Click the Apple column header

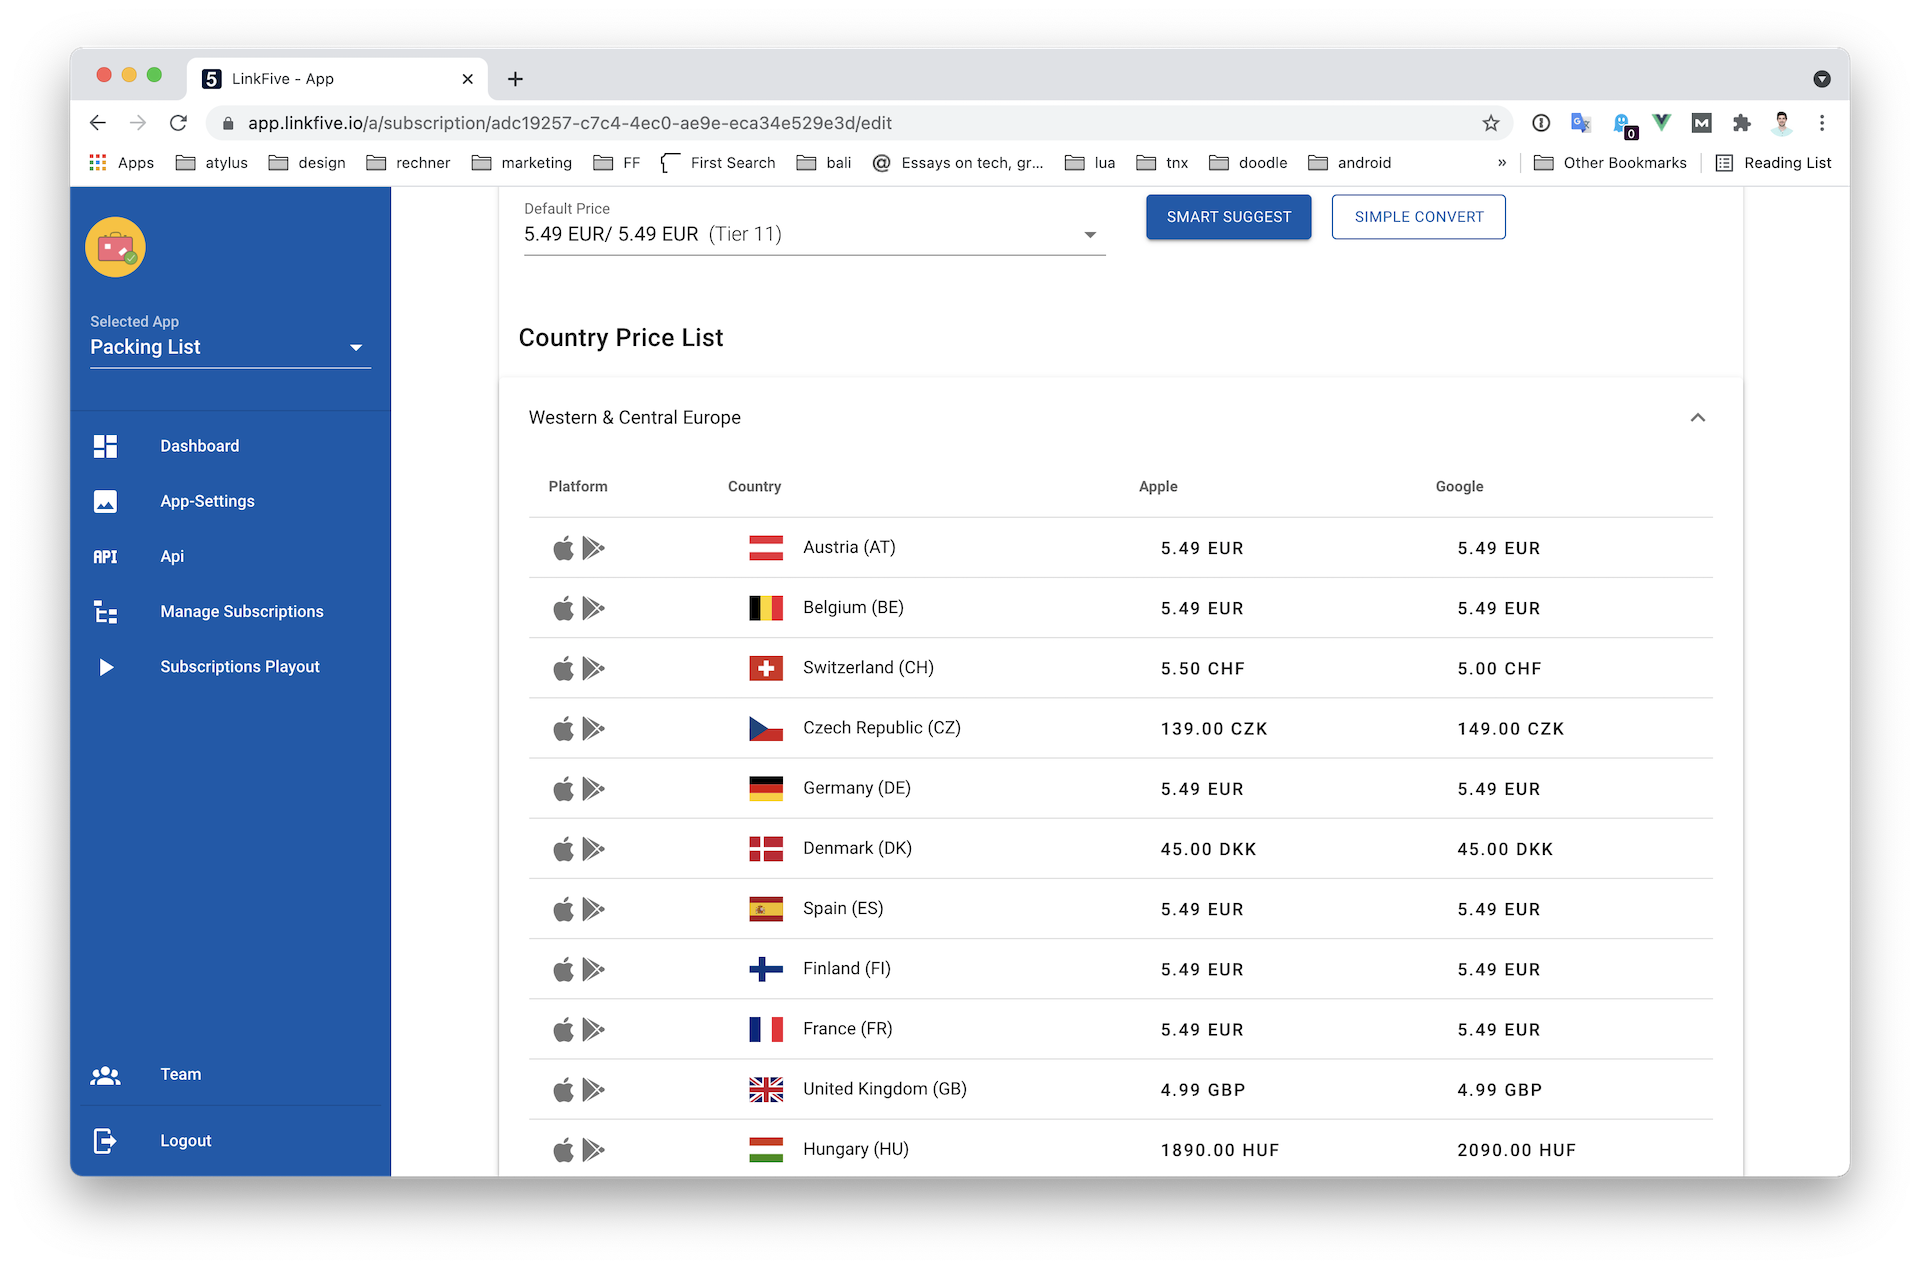pos(1158,487)
